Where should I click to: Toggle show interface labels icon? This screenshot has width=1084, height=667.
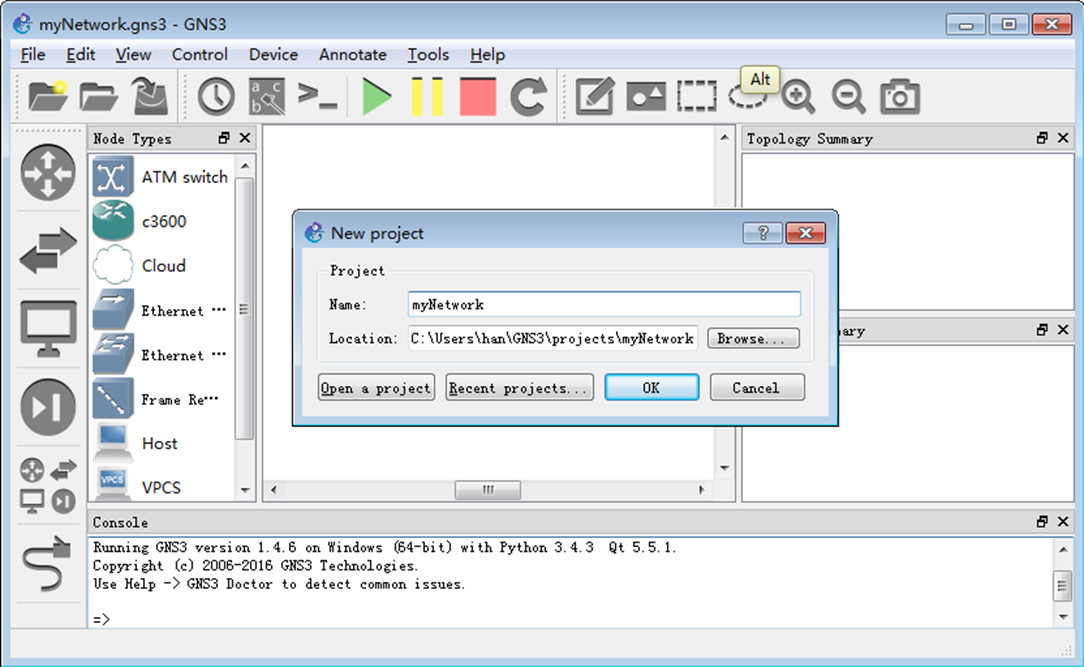[267, 96]
